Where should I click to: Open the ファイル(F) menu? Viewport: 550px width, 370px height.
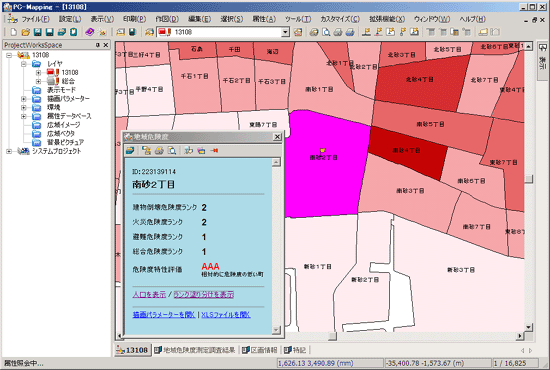(x=36, y=19)
